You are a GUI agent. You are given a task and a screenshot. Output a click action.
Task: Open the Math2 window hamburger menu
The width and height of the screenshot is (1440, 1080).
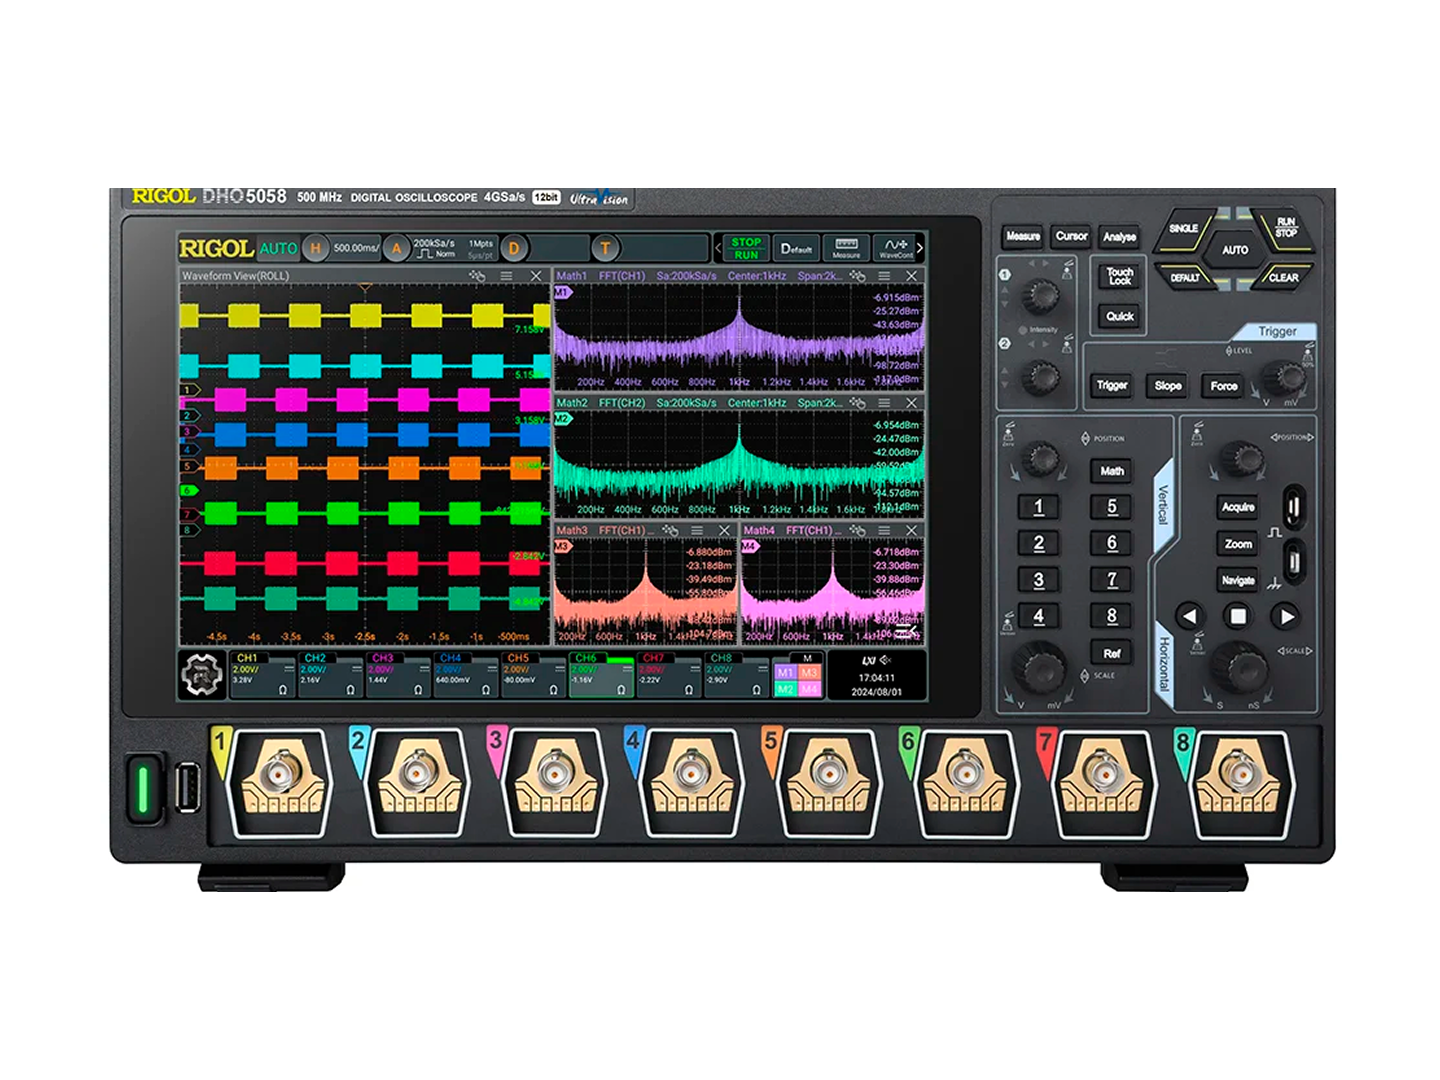pyautogui.click(x=884, y=403)
